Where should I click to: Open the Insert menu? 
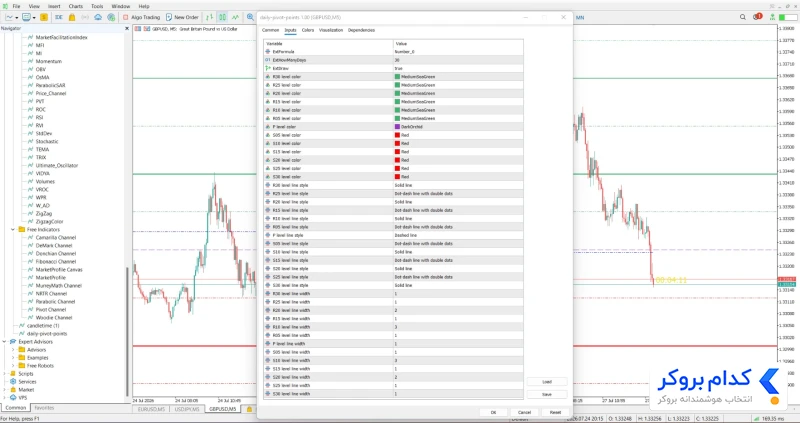[x=54, y=6]
